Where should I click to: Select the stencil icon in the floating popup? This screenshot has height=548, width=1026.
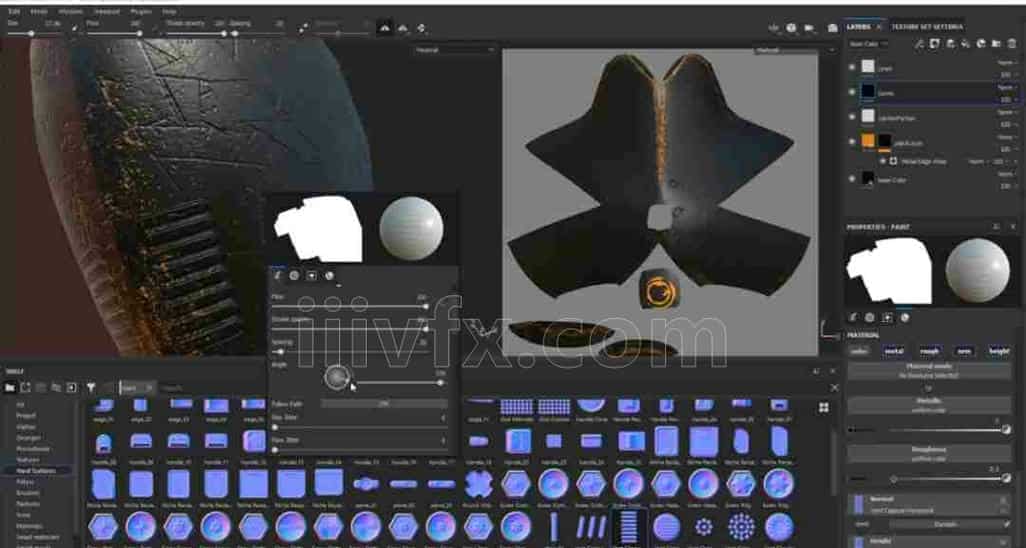(311, 276)
